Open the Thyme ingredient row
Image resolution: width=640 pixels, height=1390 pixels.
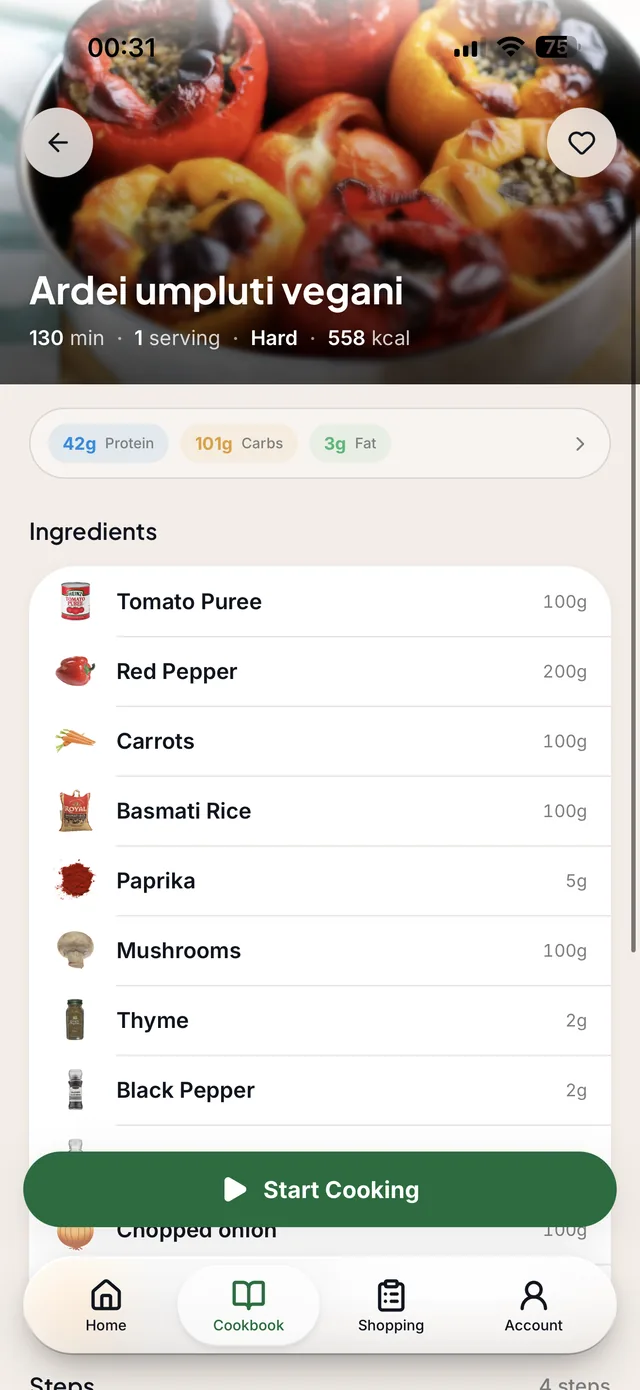point(320,1021)
